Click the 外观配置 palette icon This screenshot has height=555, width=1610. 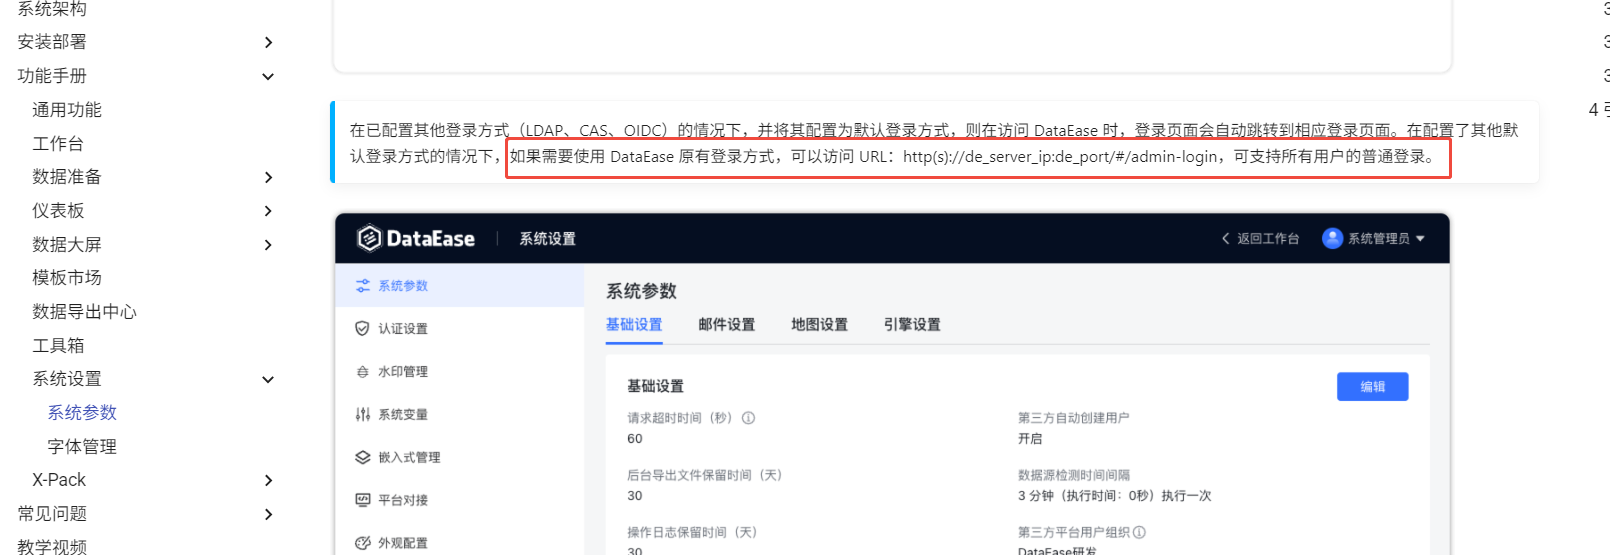point(363,543)
